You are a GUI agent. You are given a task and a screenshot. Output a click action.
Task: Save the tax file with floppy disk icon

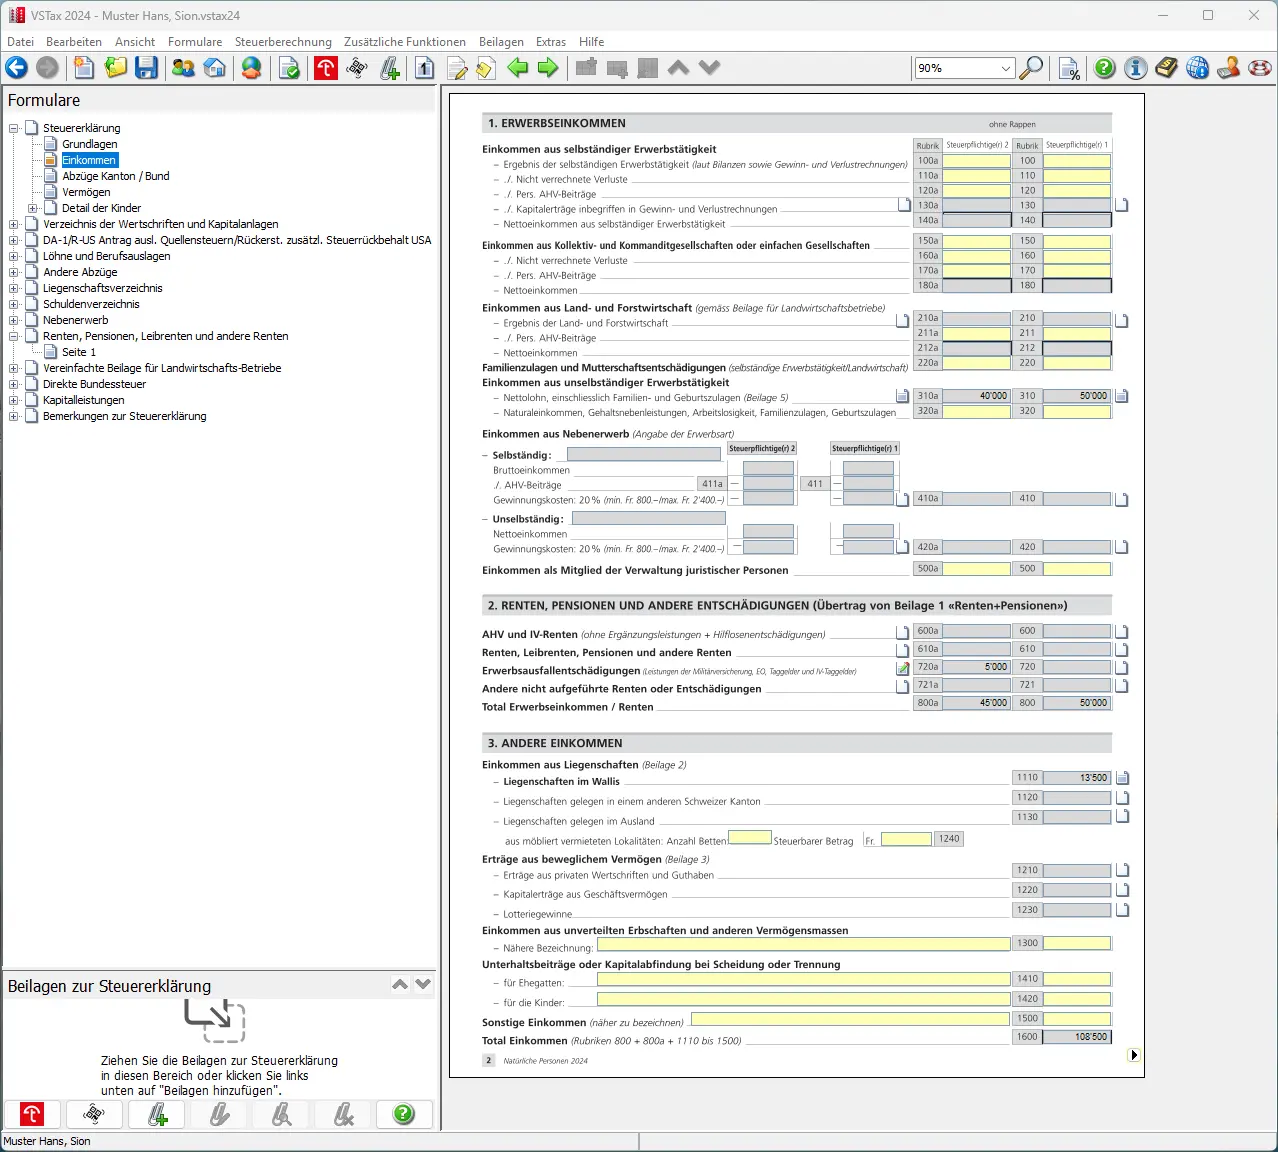147,68
